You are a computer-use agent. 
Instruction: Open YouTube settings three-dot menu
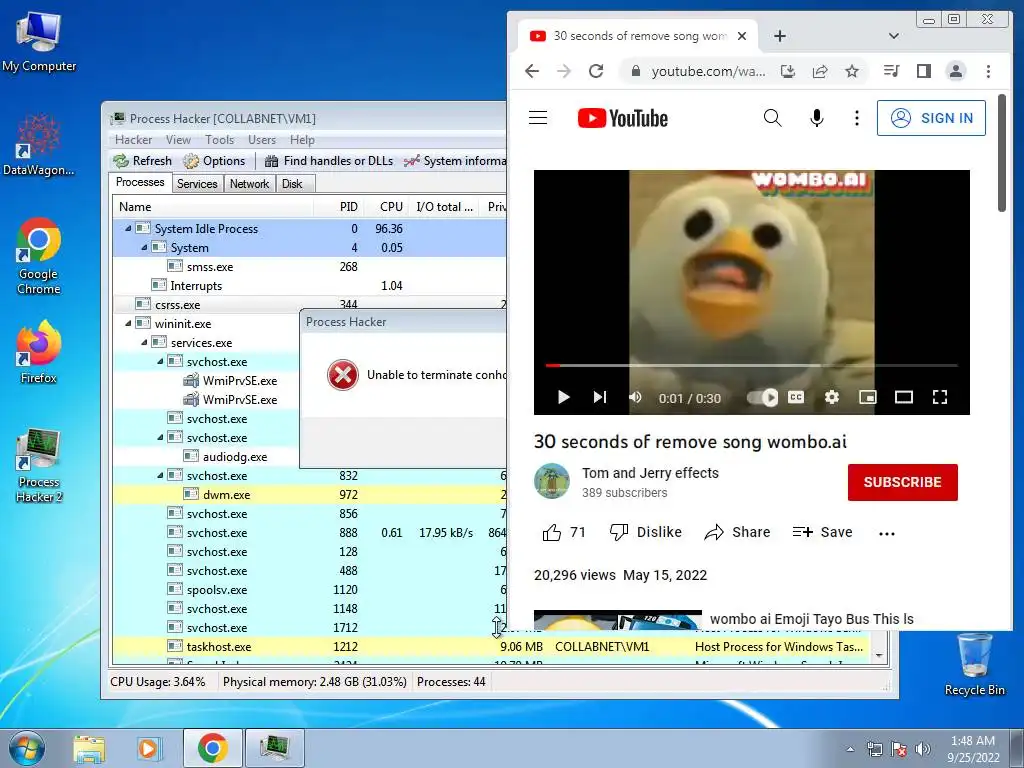[x=857, y=118]
